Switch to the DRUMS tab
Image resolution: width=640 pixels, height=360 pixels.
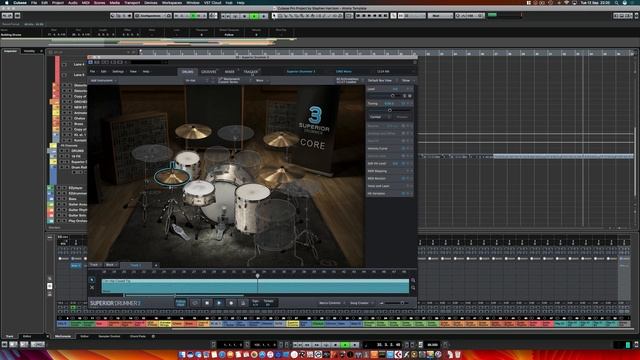click(x=188, y=72)
